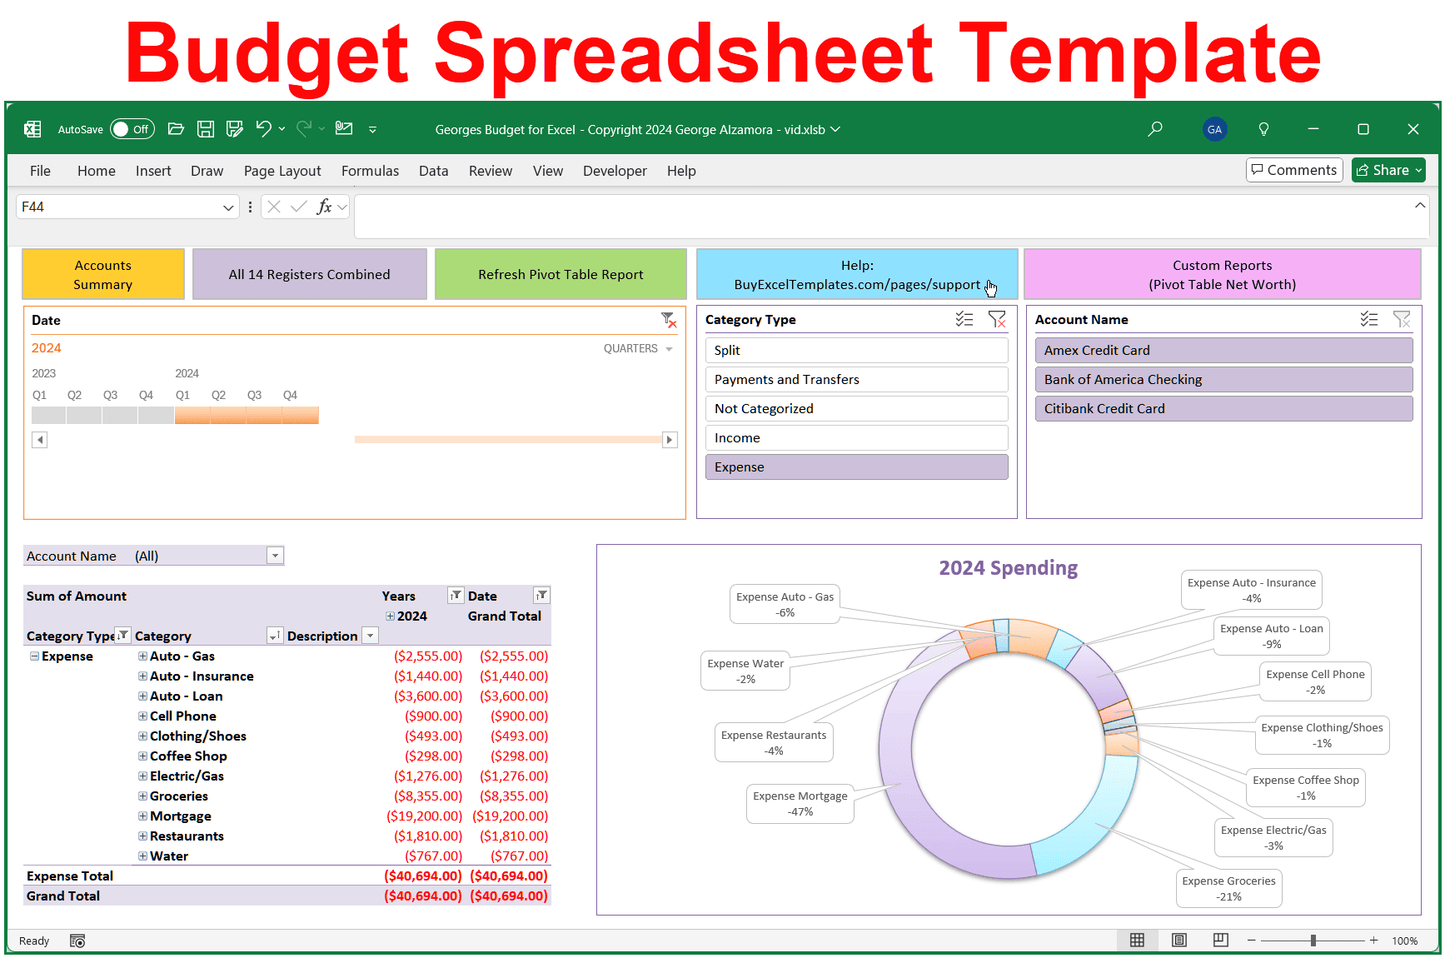Toggle Bank of America Checking slicer item

[x=1224, y=379]
